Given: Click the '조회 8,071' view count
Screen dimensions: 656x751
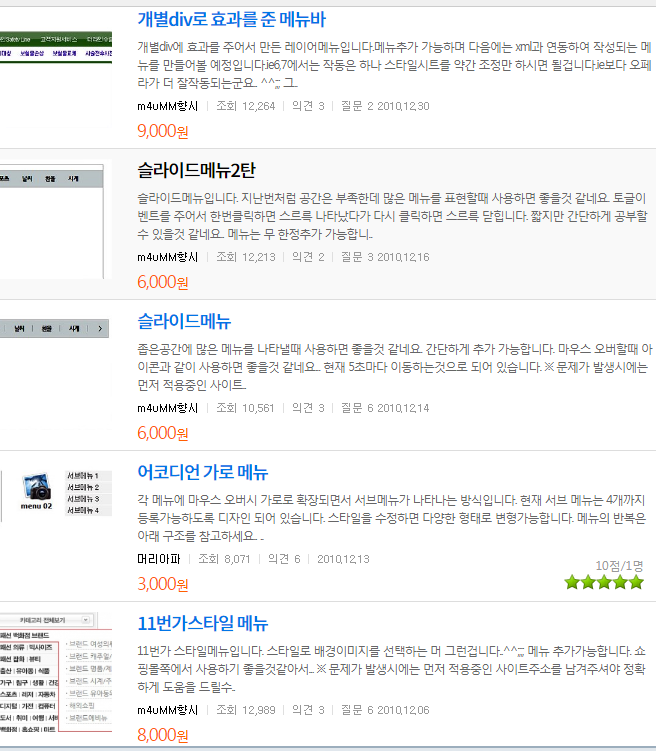Looking at the screenshot, I should pyautogui.click(x=224, y=559).
